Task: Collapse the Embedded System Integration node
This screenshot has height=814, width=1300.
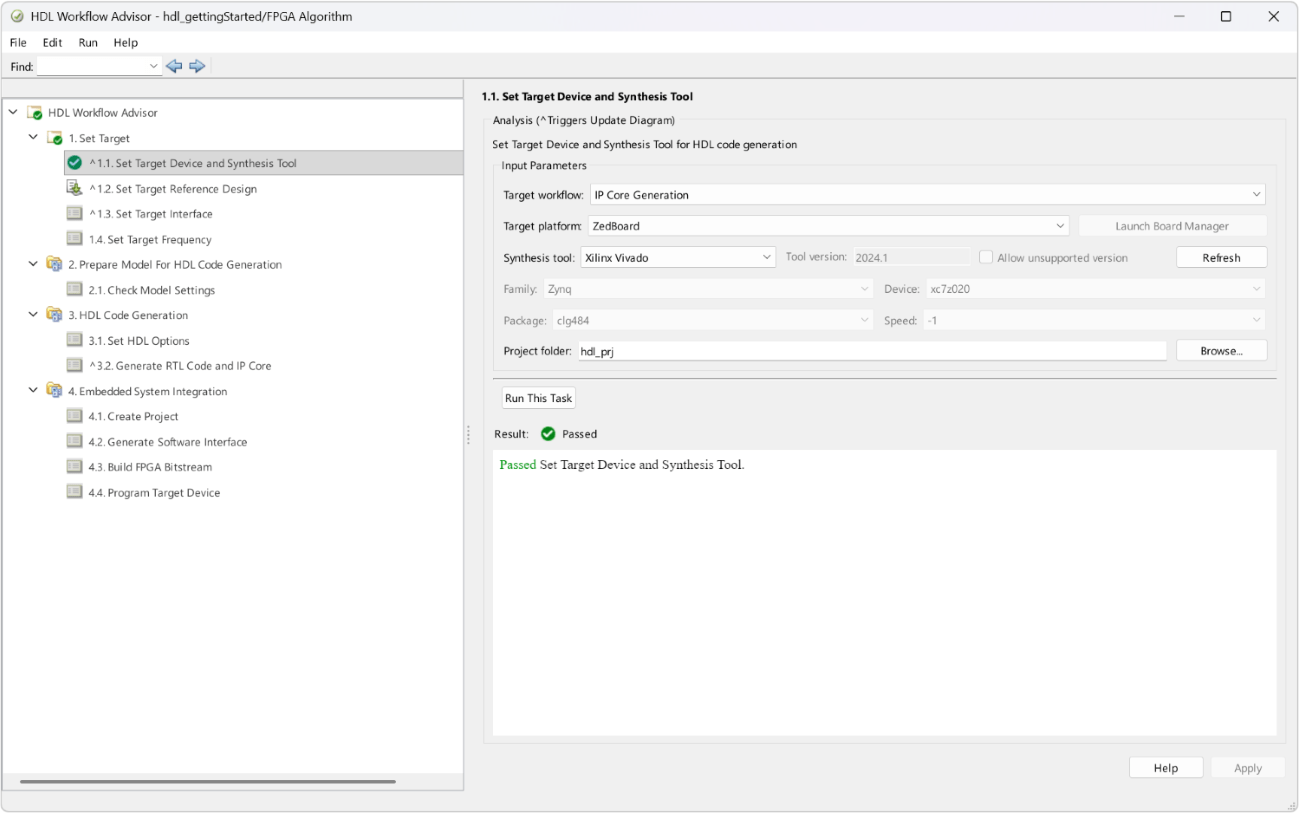Action: (x=33, y=391)
